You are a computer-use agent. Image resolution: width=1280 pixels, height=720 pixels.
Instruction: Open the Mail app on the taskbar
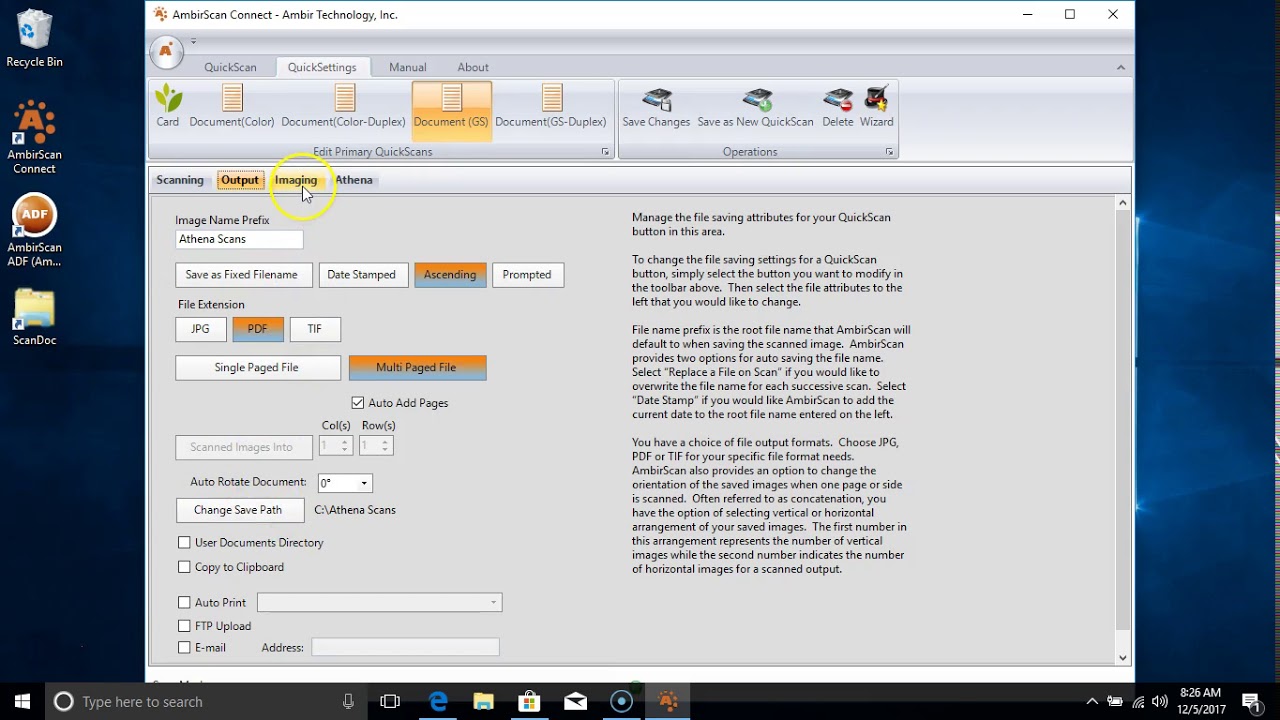coord(576,701)
